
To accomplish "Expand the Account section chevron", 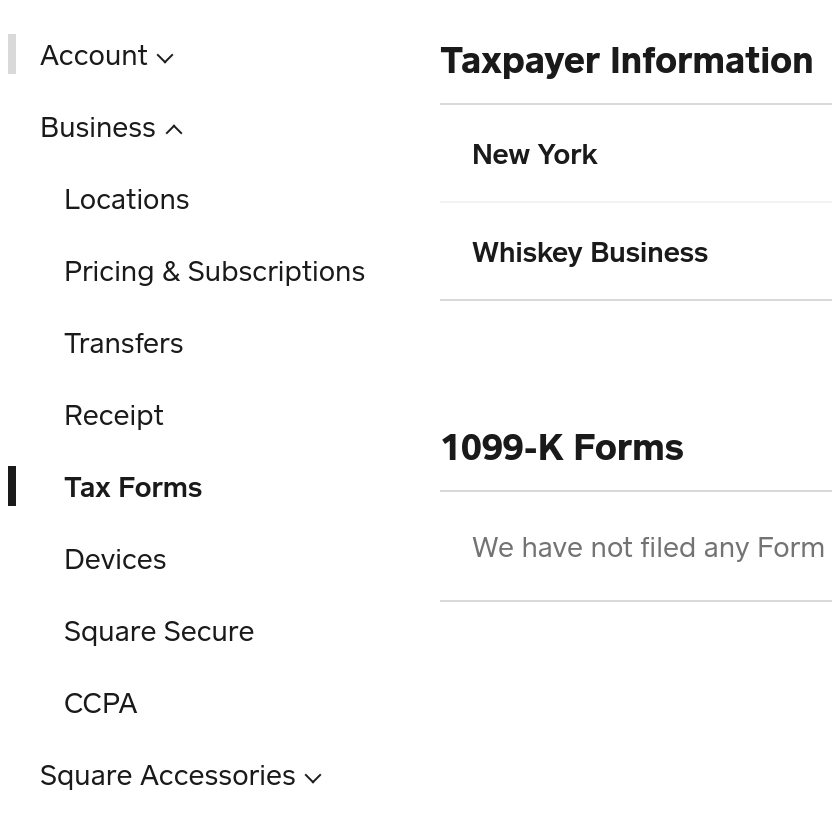I will [166, 58].
